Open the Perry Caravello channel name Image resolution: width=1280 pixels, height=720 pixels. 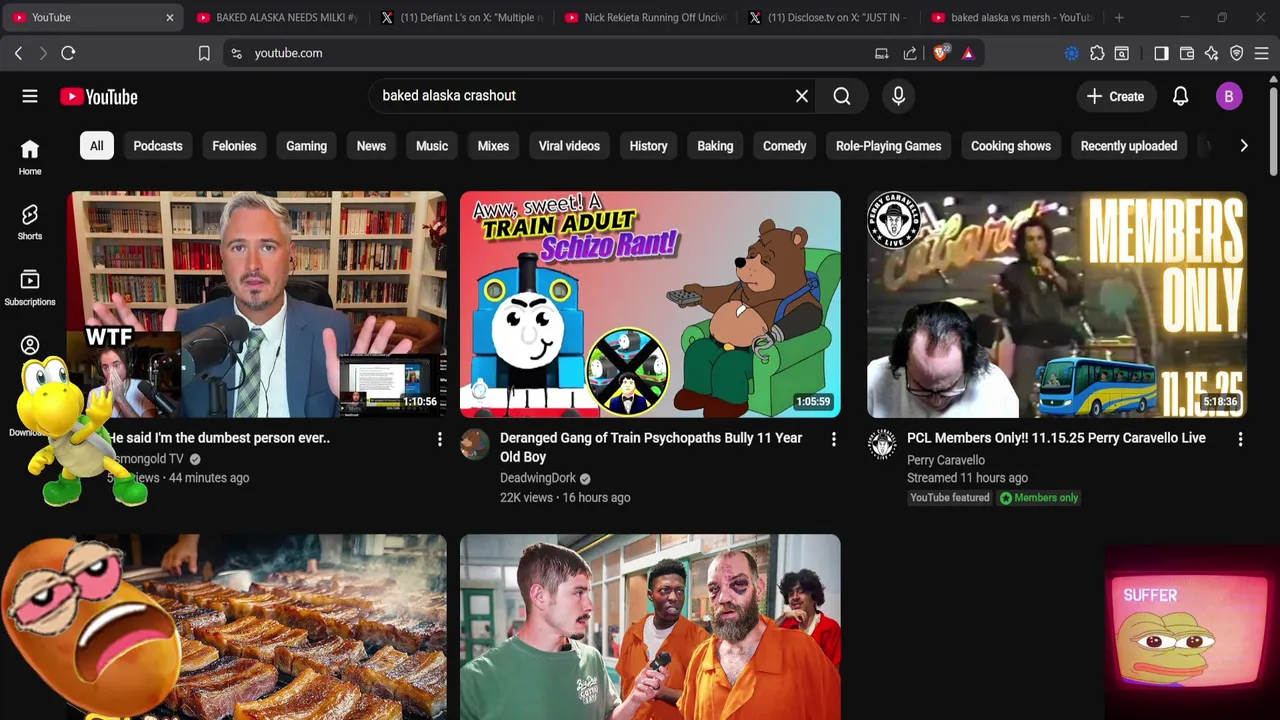(x=946, y=460)
